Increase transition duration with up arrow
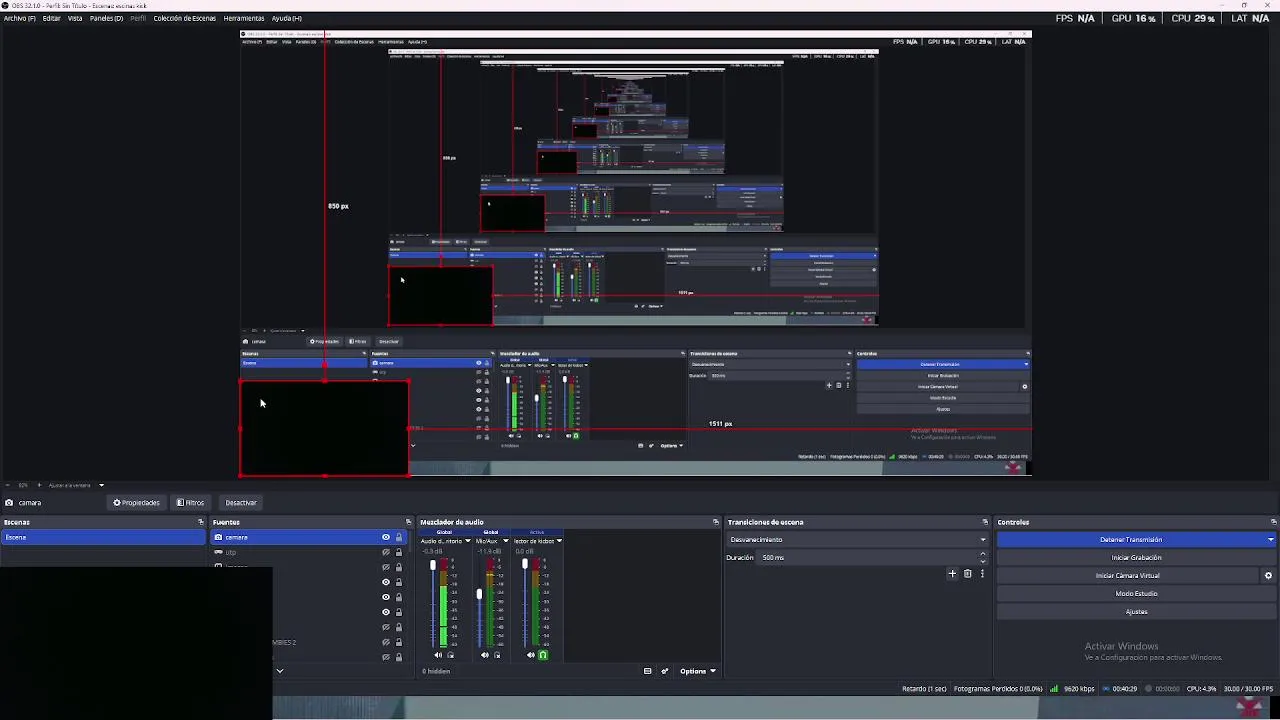This screenshot has width=1280, height=720. coord(982,554)
